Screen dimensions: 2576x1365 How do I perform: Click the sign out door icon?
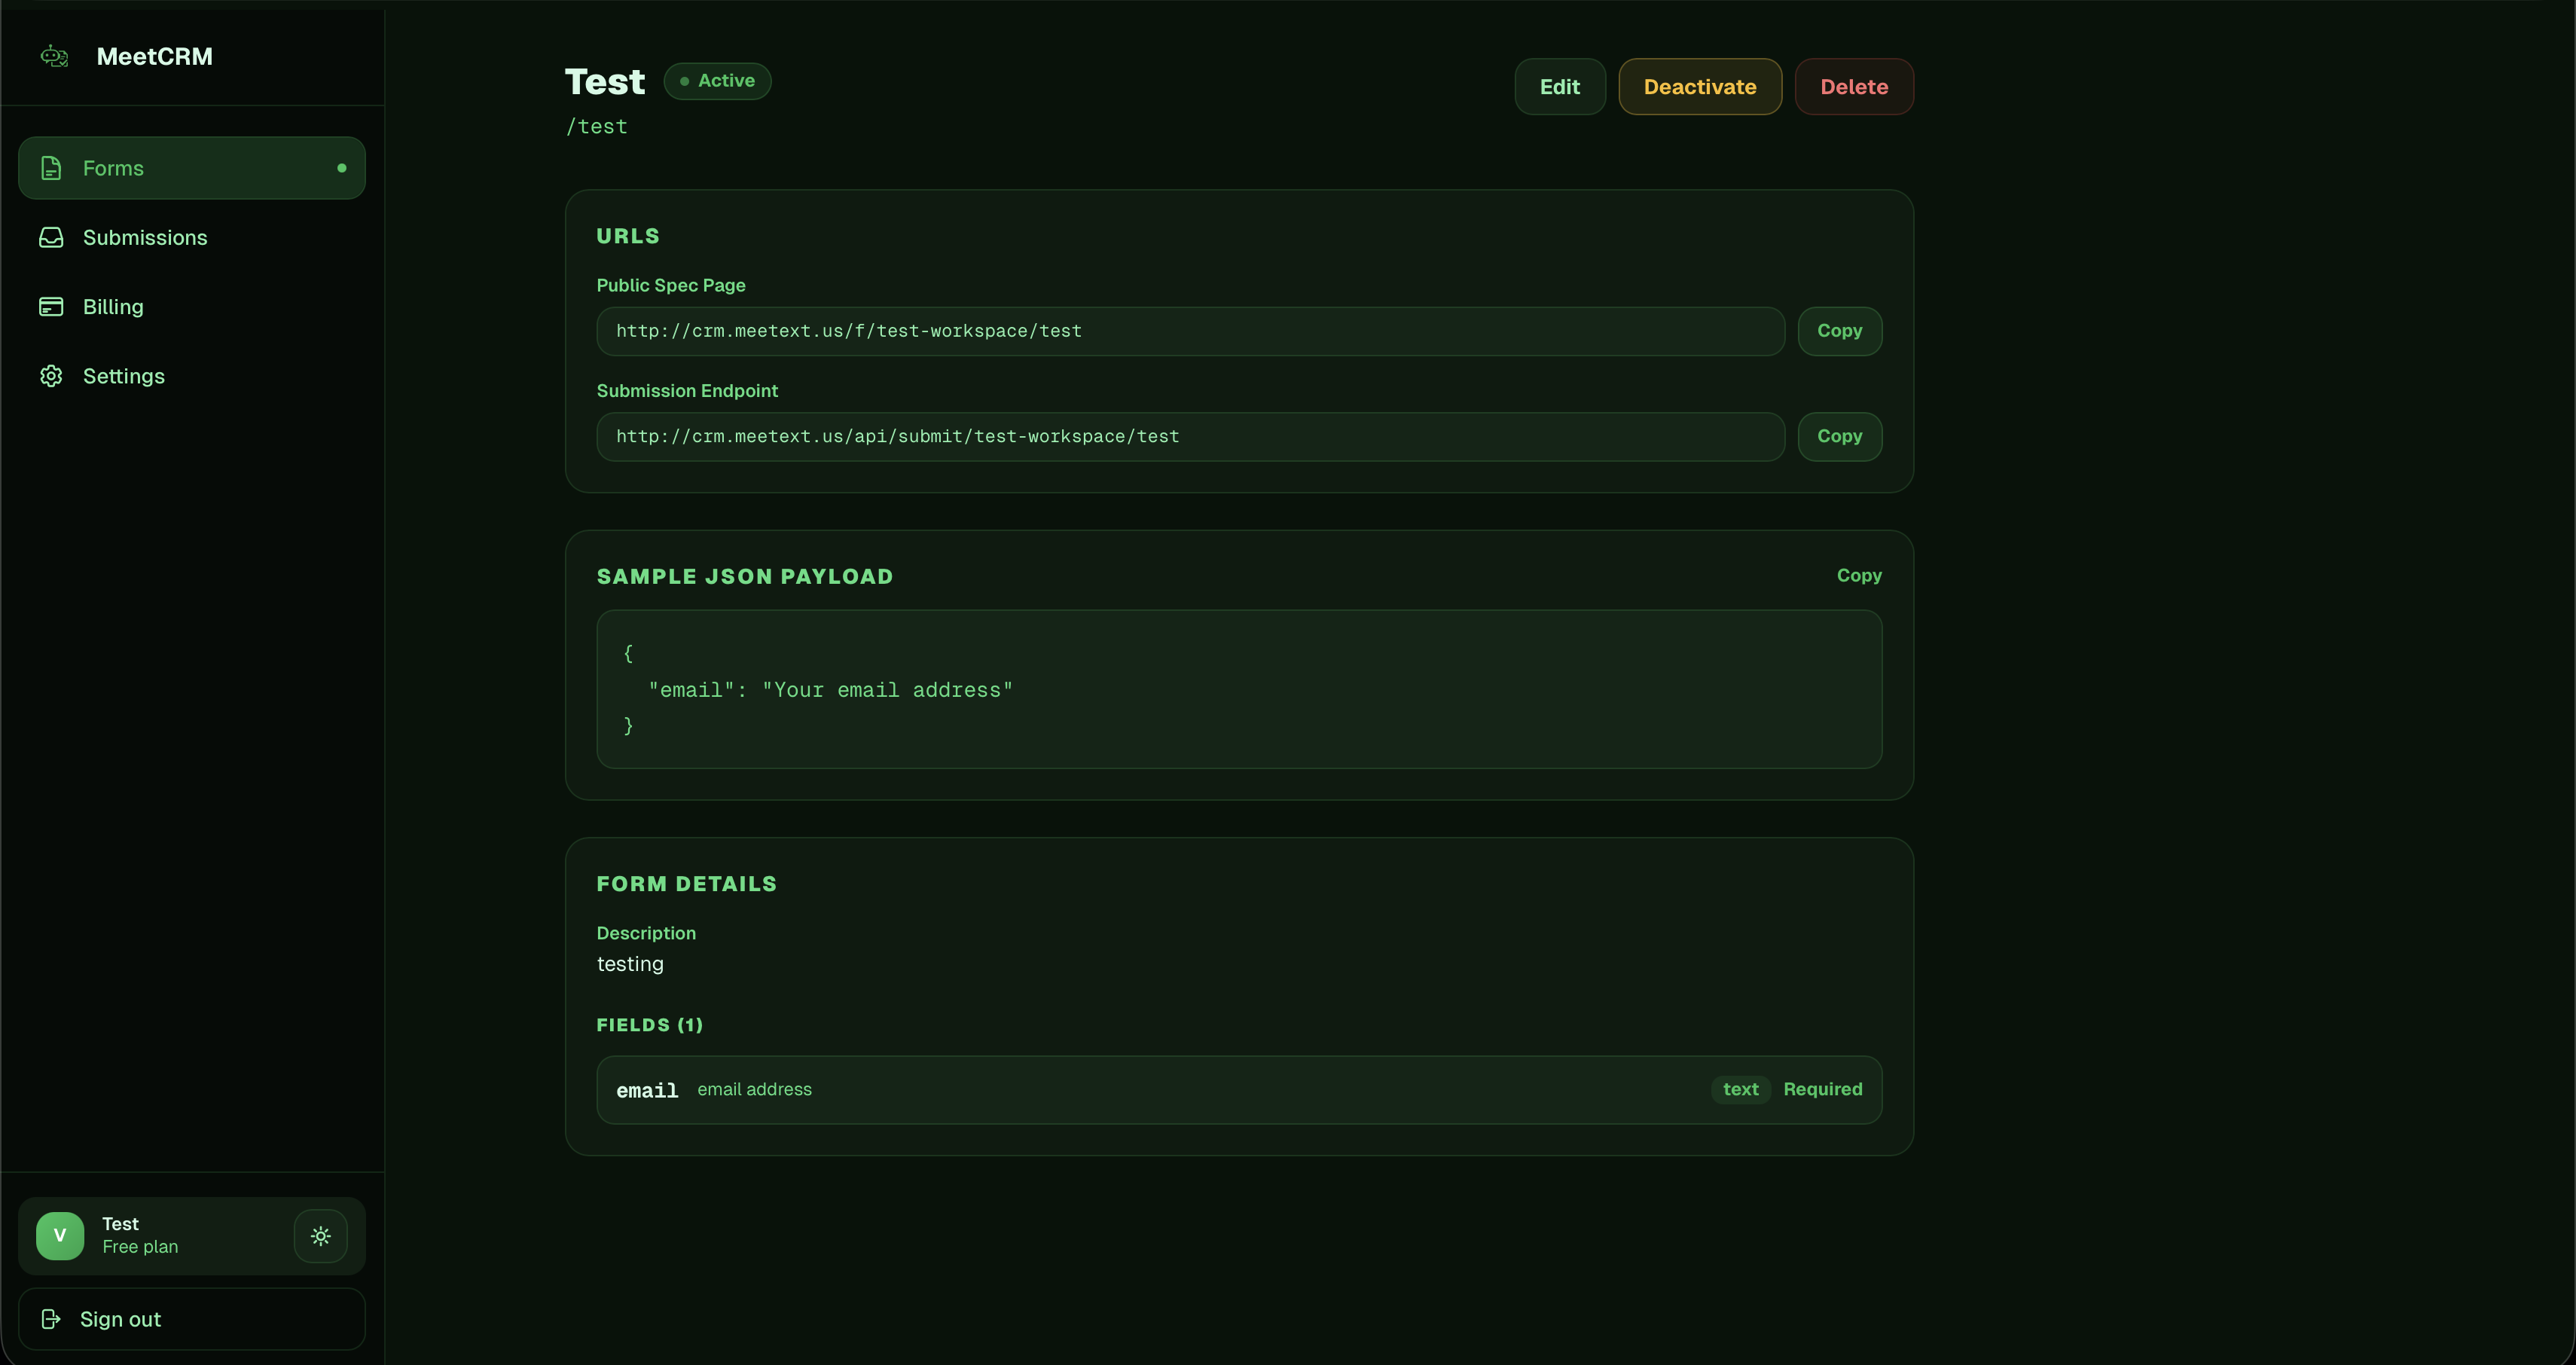[x=51, y=1319]
